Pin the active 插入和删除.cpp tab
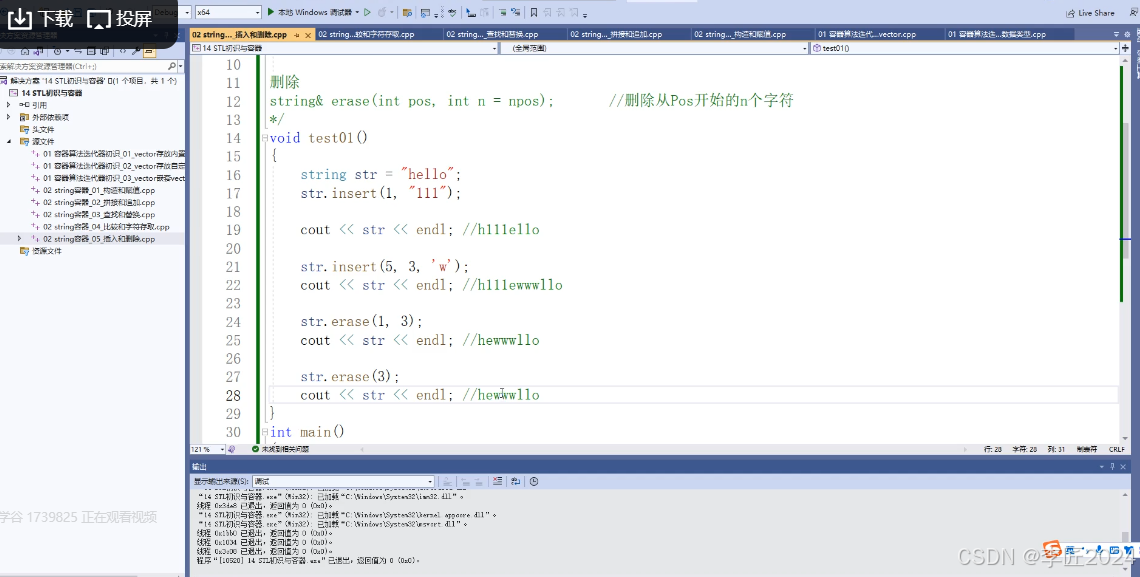Screen dimensions: 1140x577 click(x=297, y=35)
